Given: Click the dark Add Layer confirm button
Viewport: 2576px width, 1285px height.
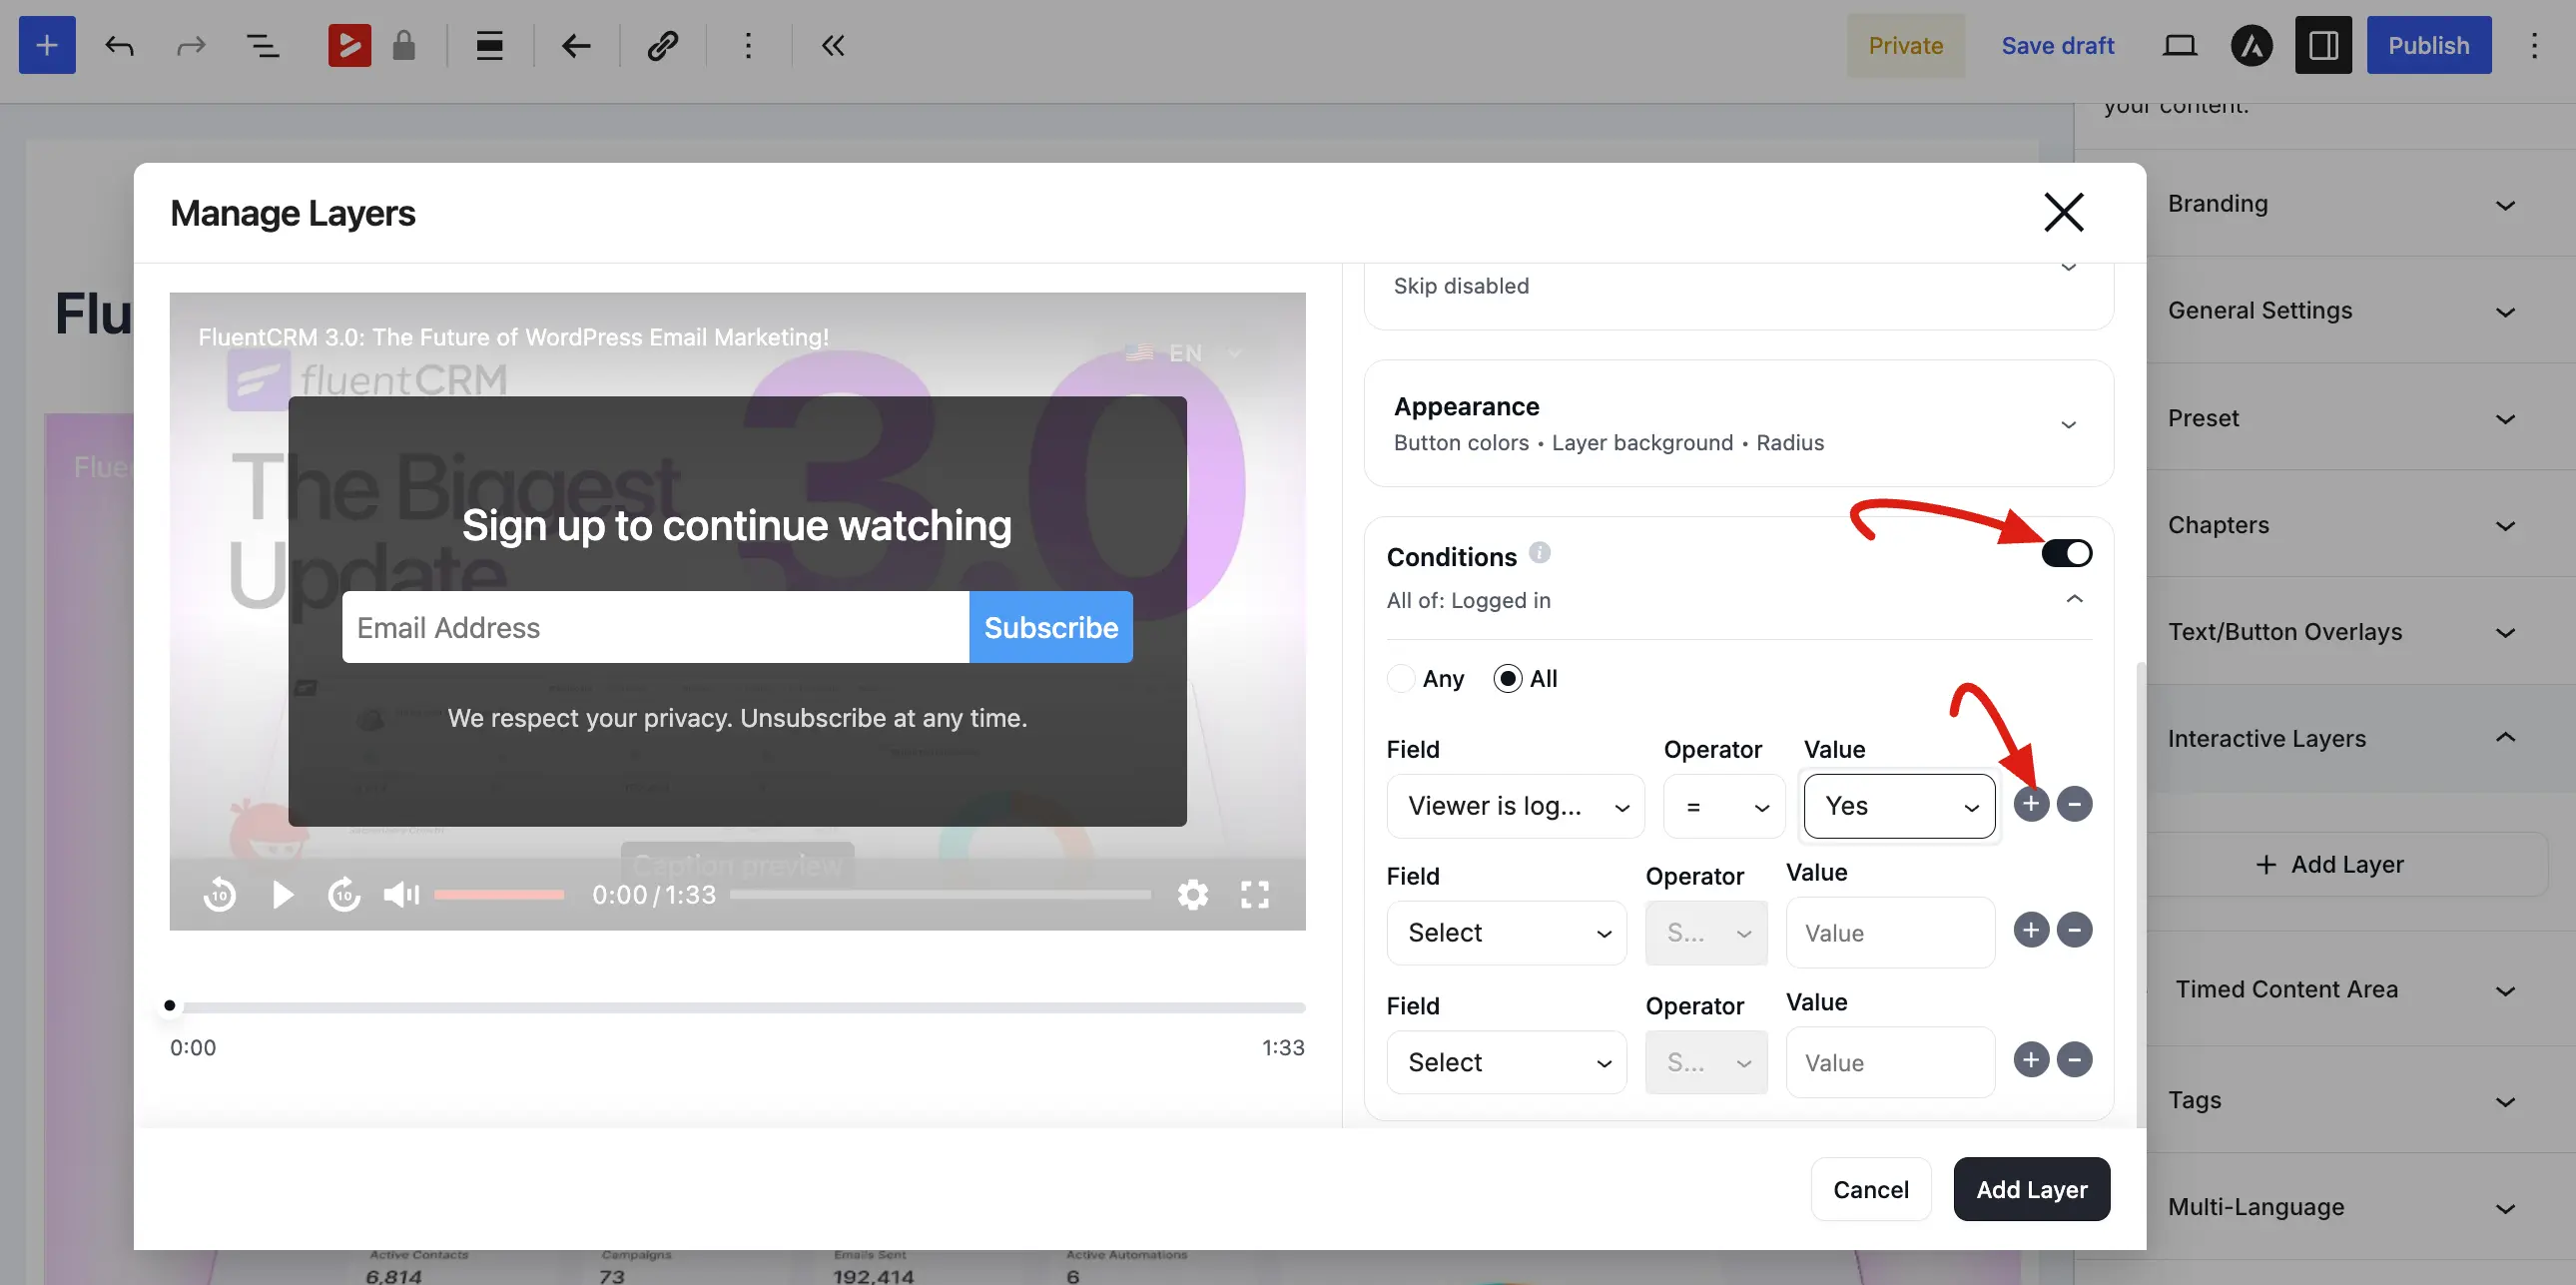Looking at the screenshot, I should pos(2032,1189).
